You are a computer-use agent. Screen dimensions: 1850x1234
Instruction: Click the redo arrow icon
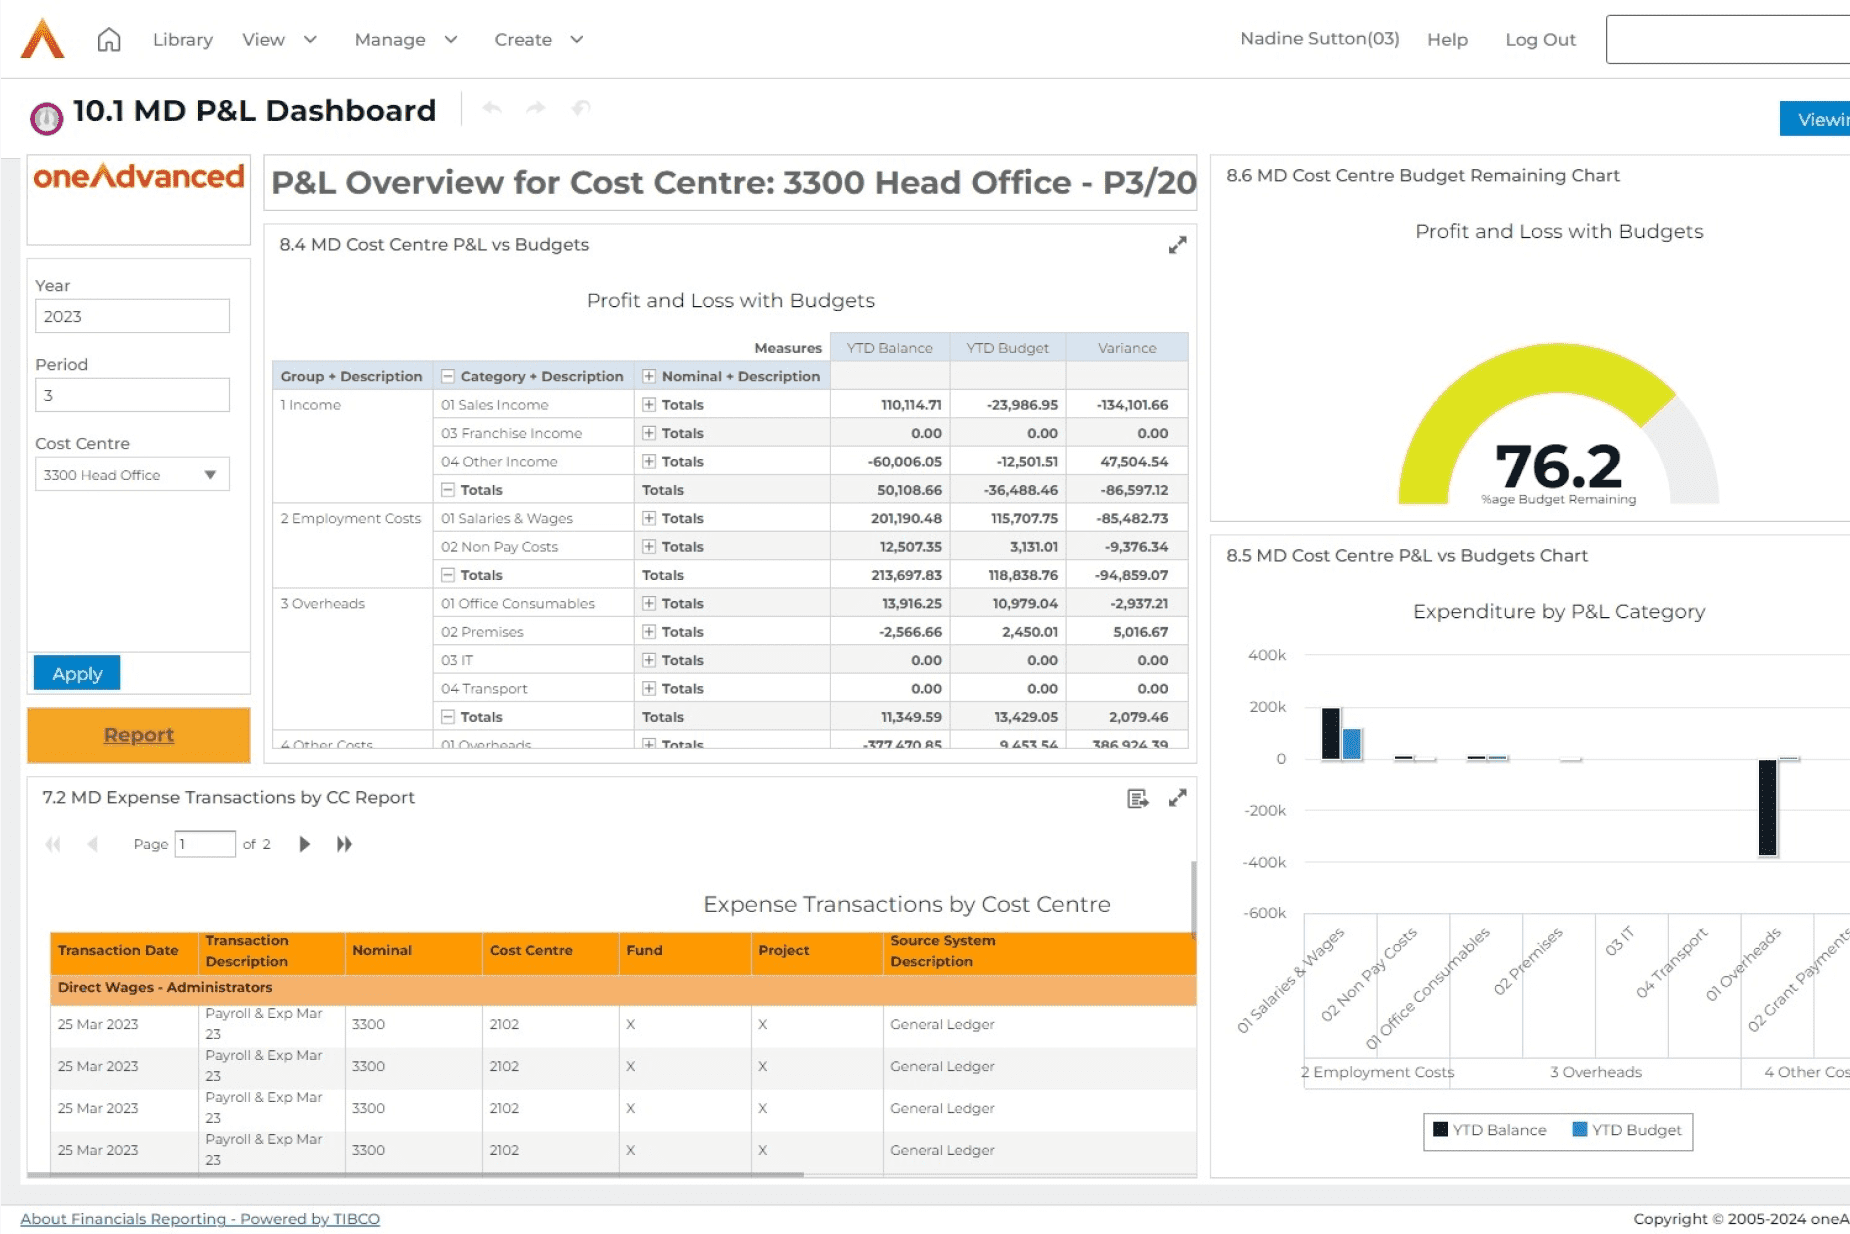pyautogui.click(x=536, y=108)
